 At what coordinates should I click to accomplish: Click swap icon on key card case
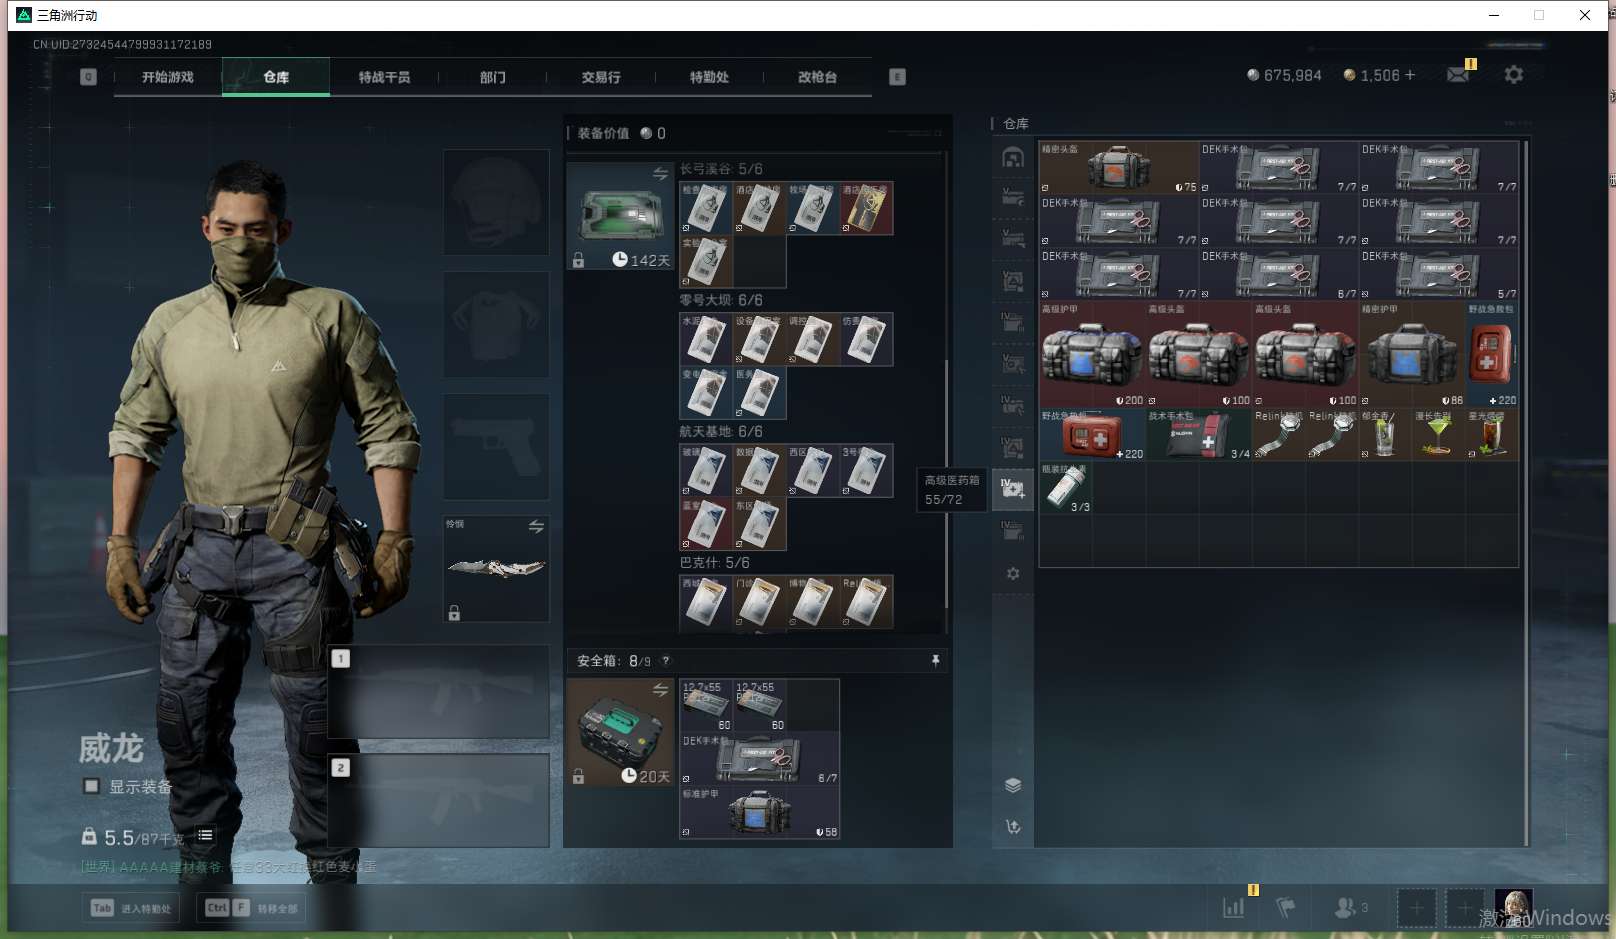(x=660, y=174)
